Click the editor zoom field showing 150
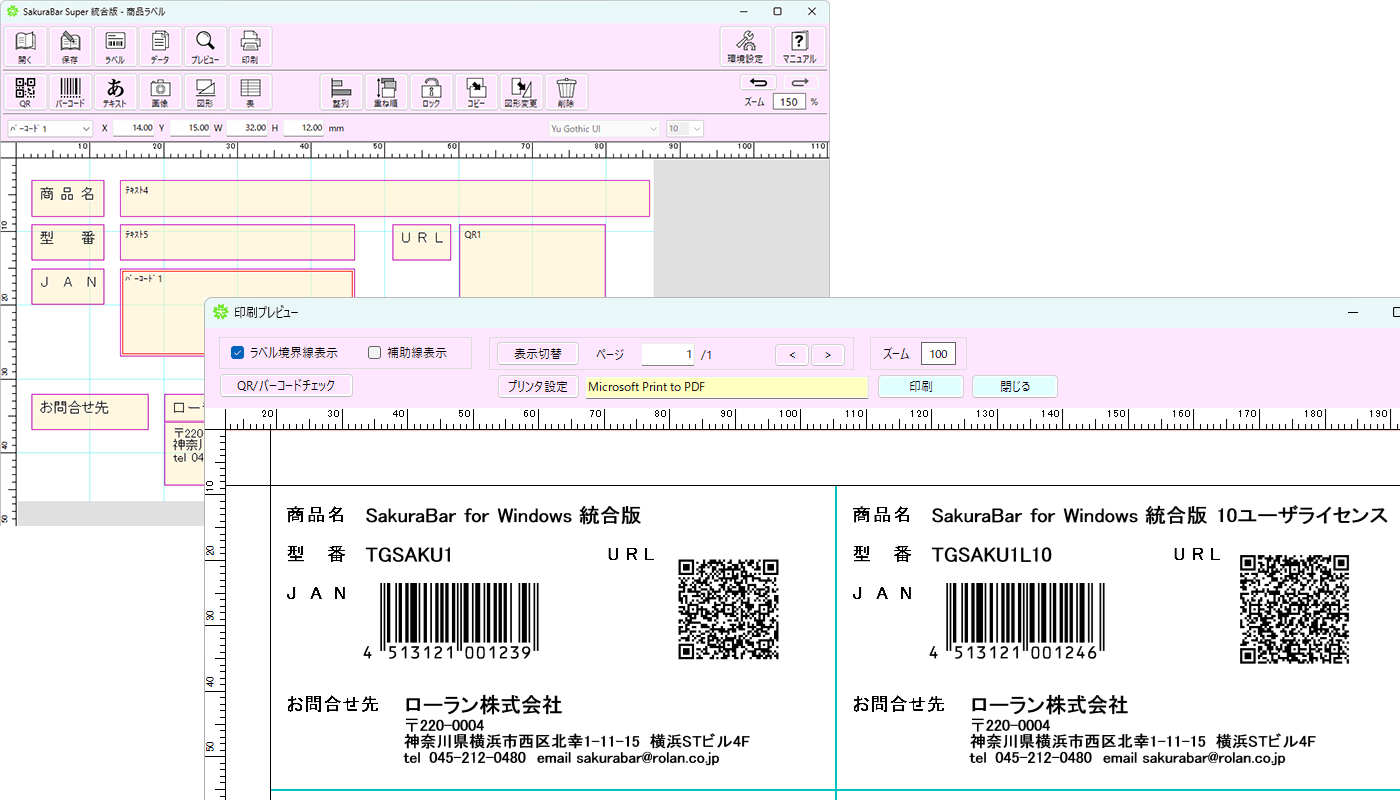Viewport: 1400px width, 800px height. [789, 102]
